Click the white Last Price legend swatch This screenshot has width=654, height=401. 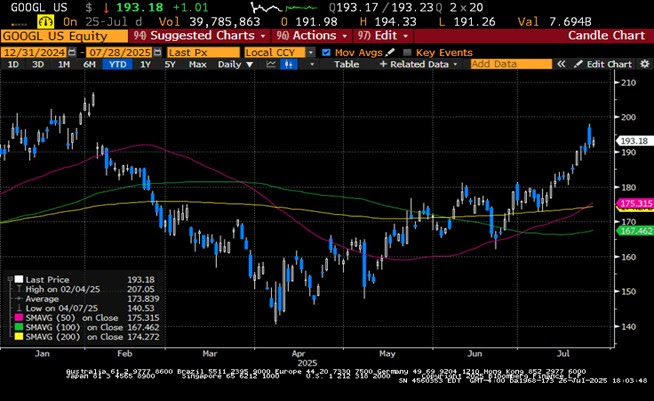[x=19, y=279]
